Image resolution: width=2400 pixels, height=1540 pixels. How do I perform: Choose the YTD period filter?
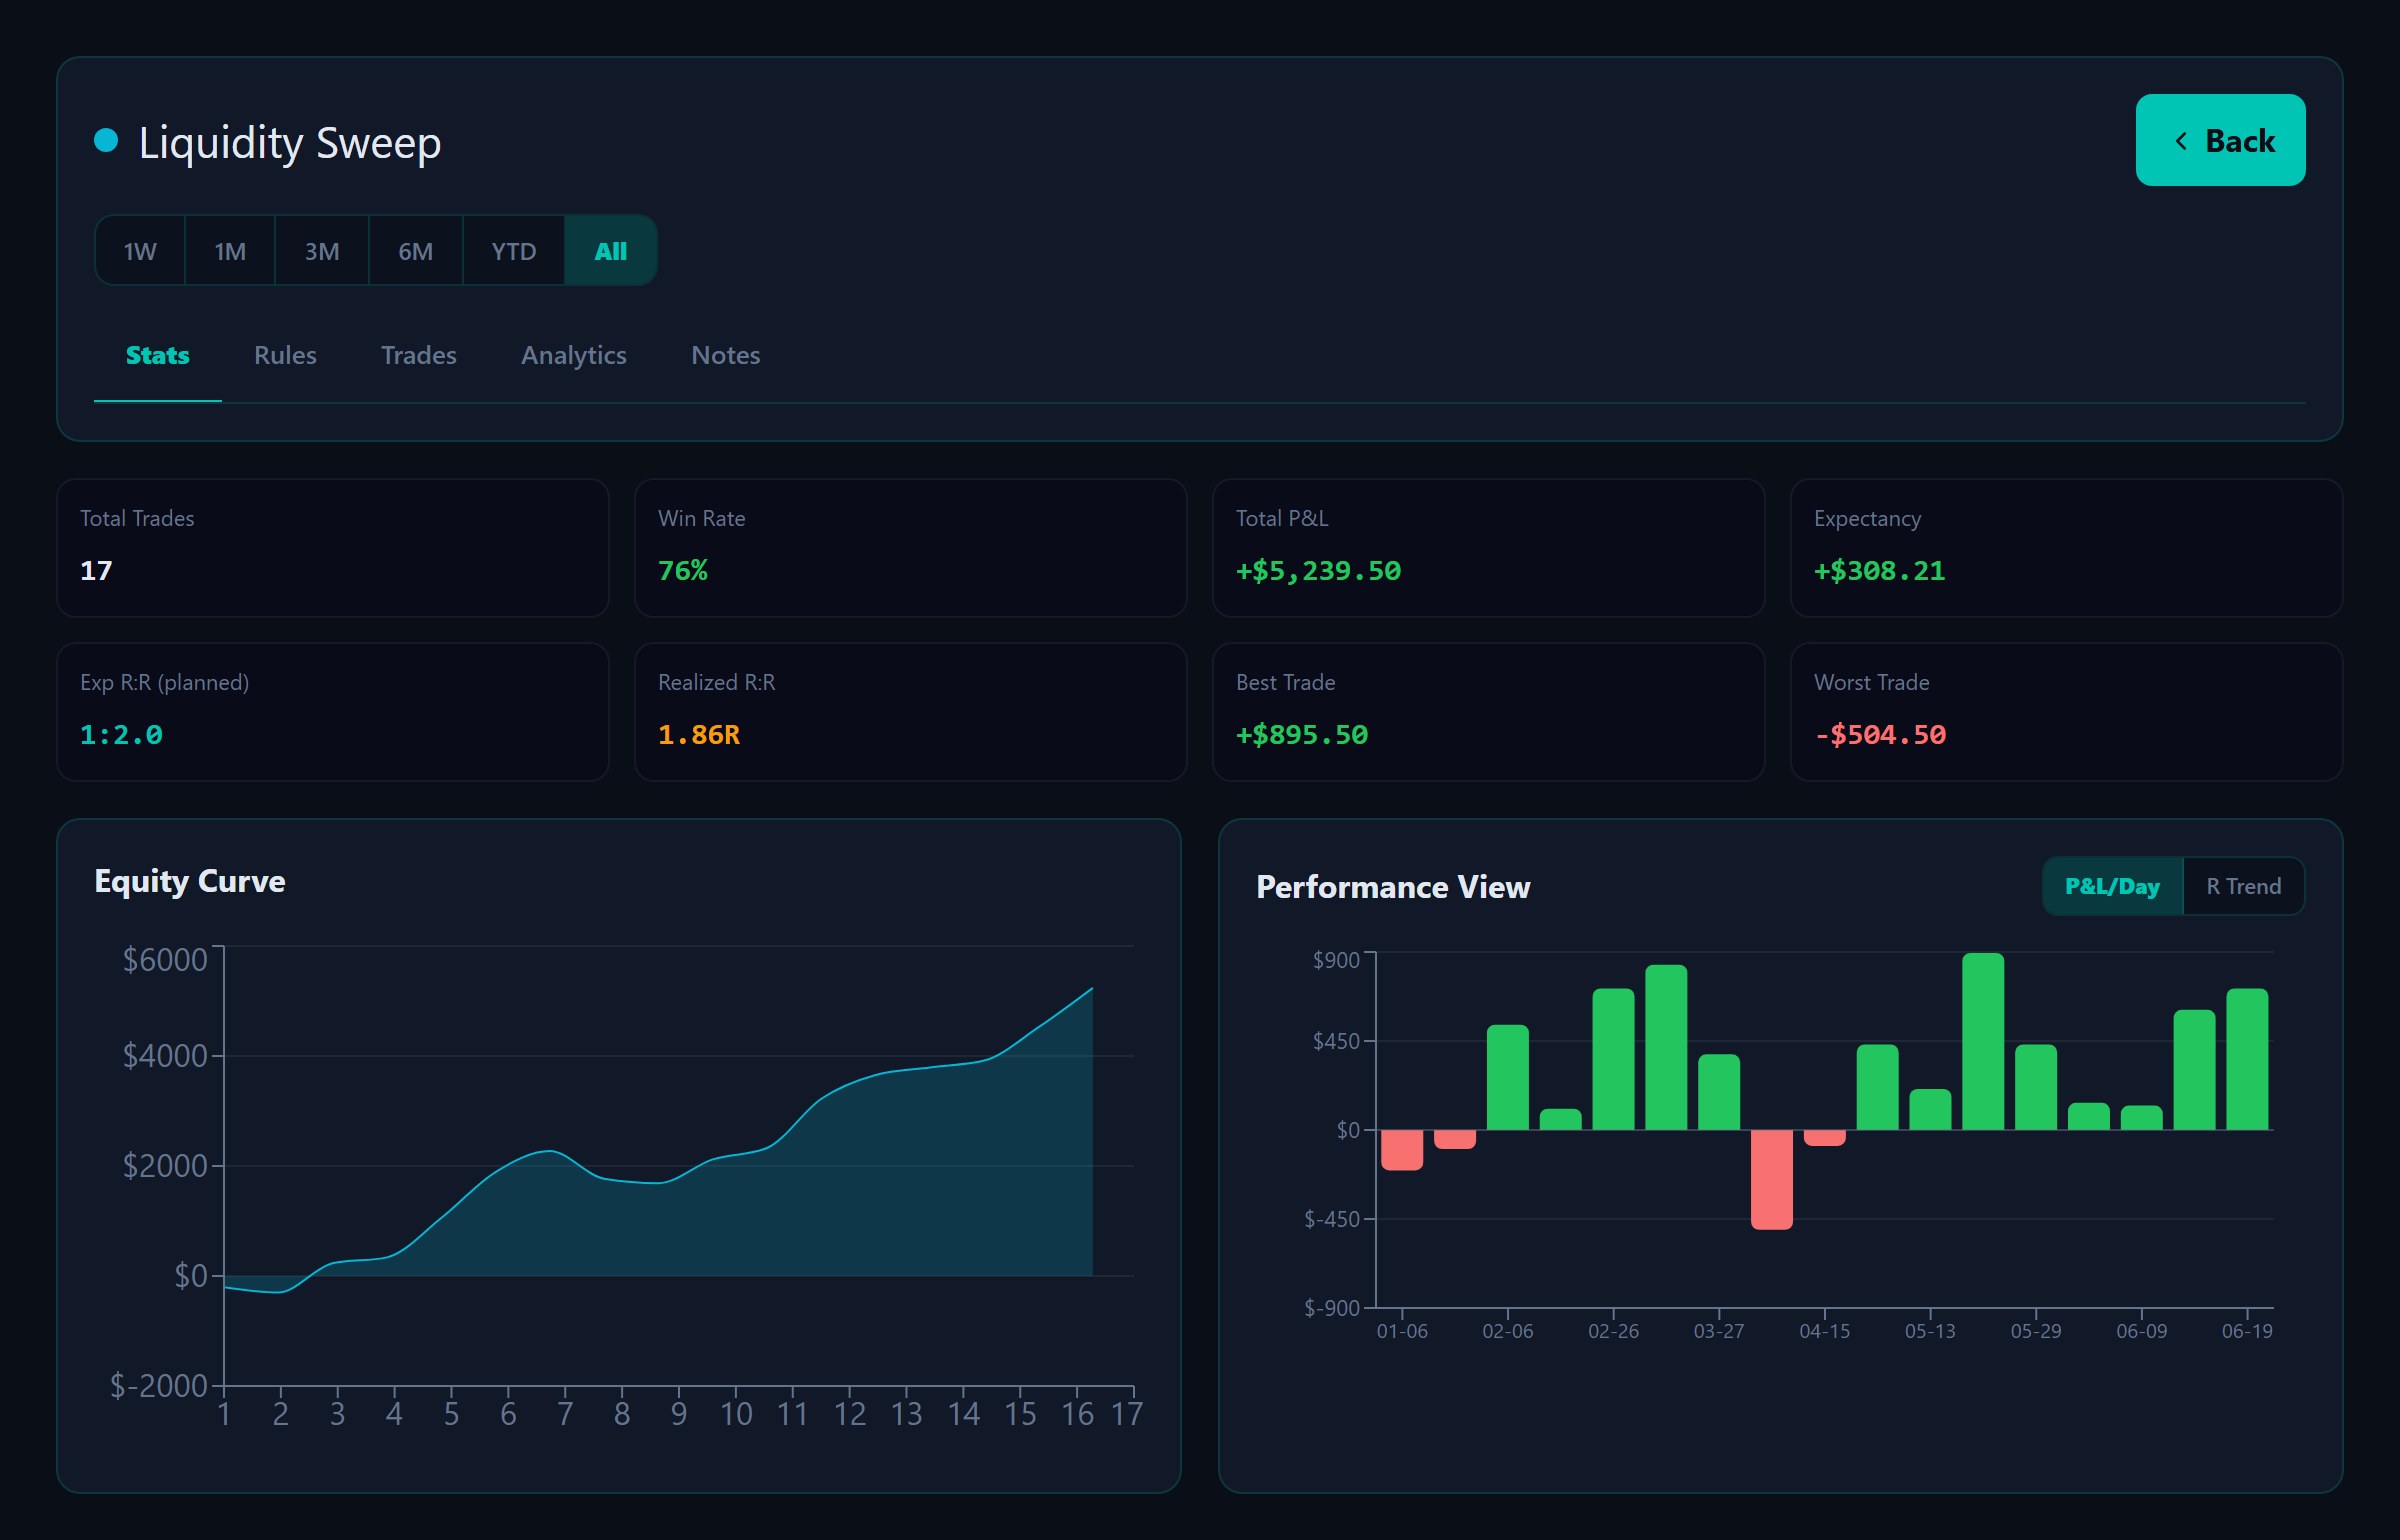(x=514, y=251)
